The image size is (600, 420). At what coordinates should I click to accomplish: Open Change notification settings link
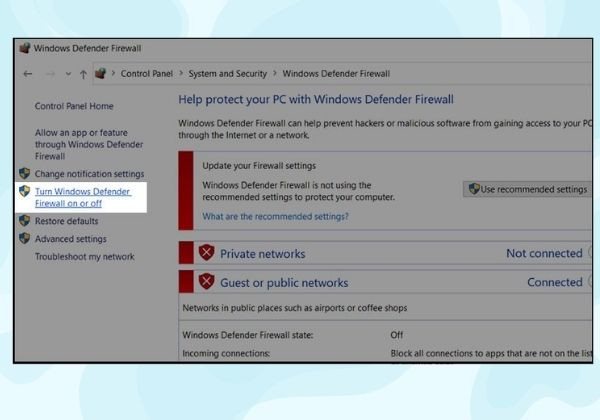89,174
